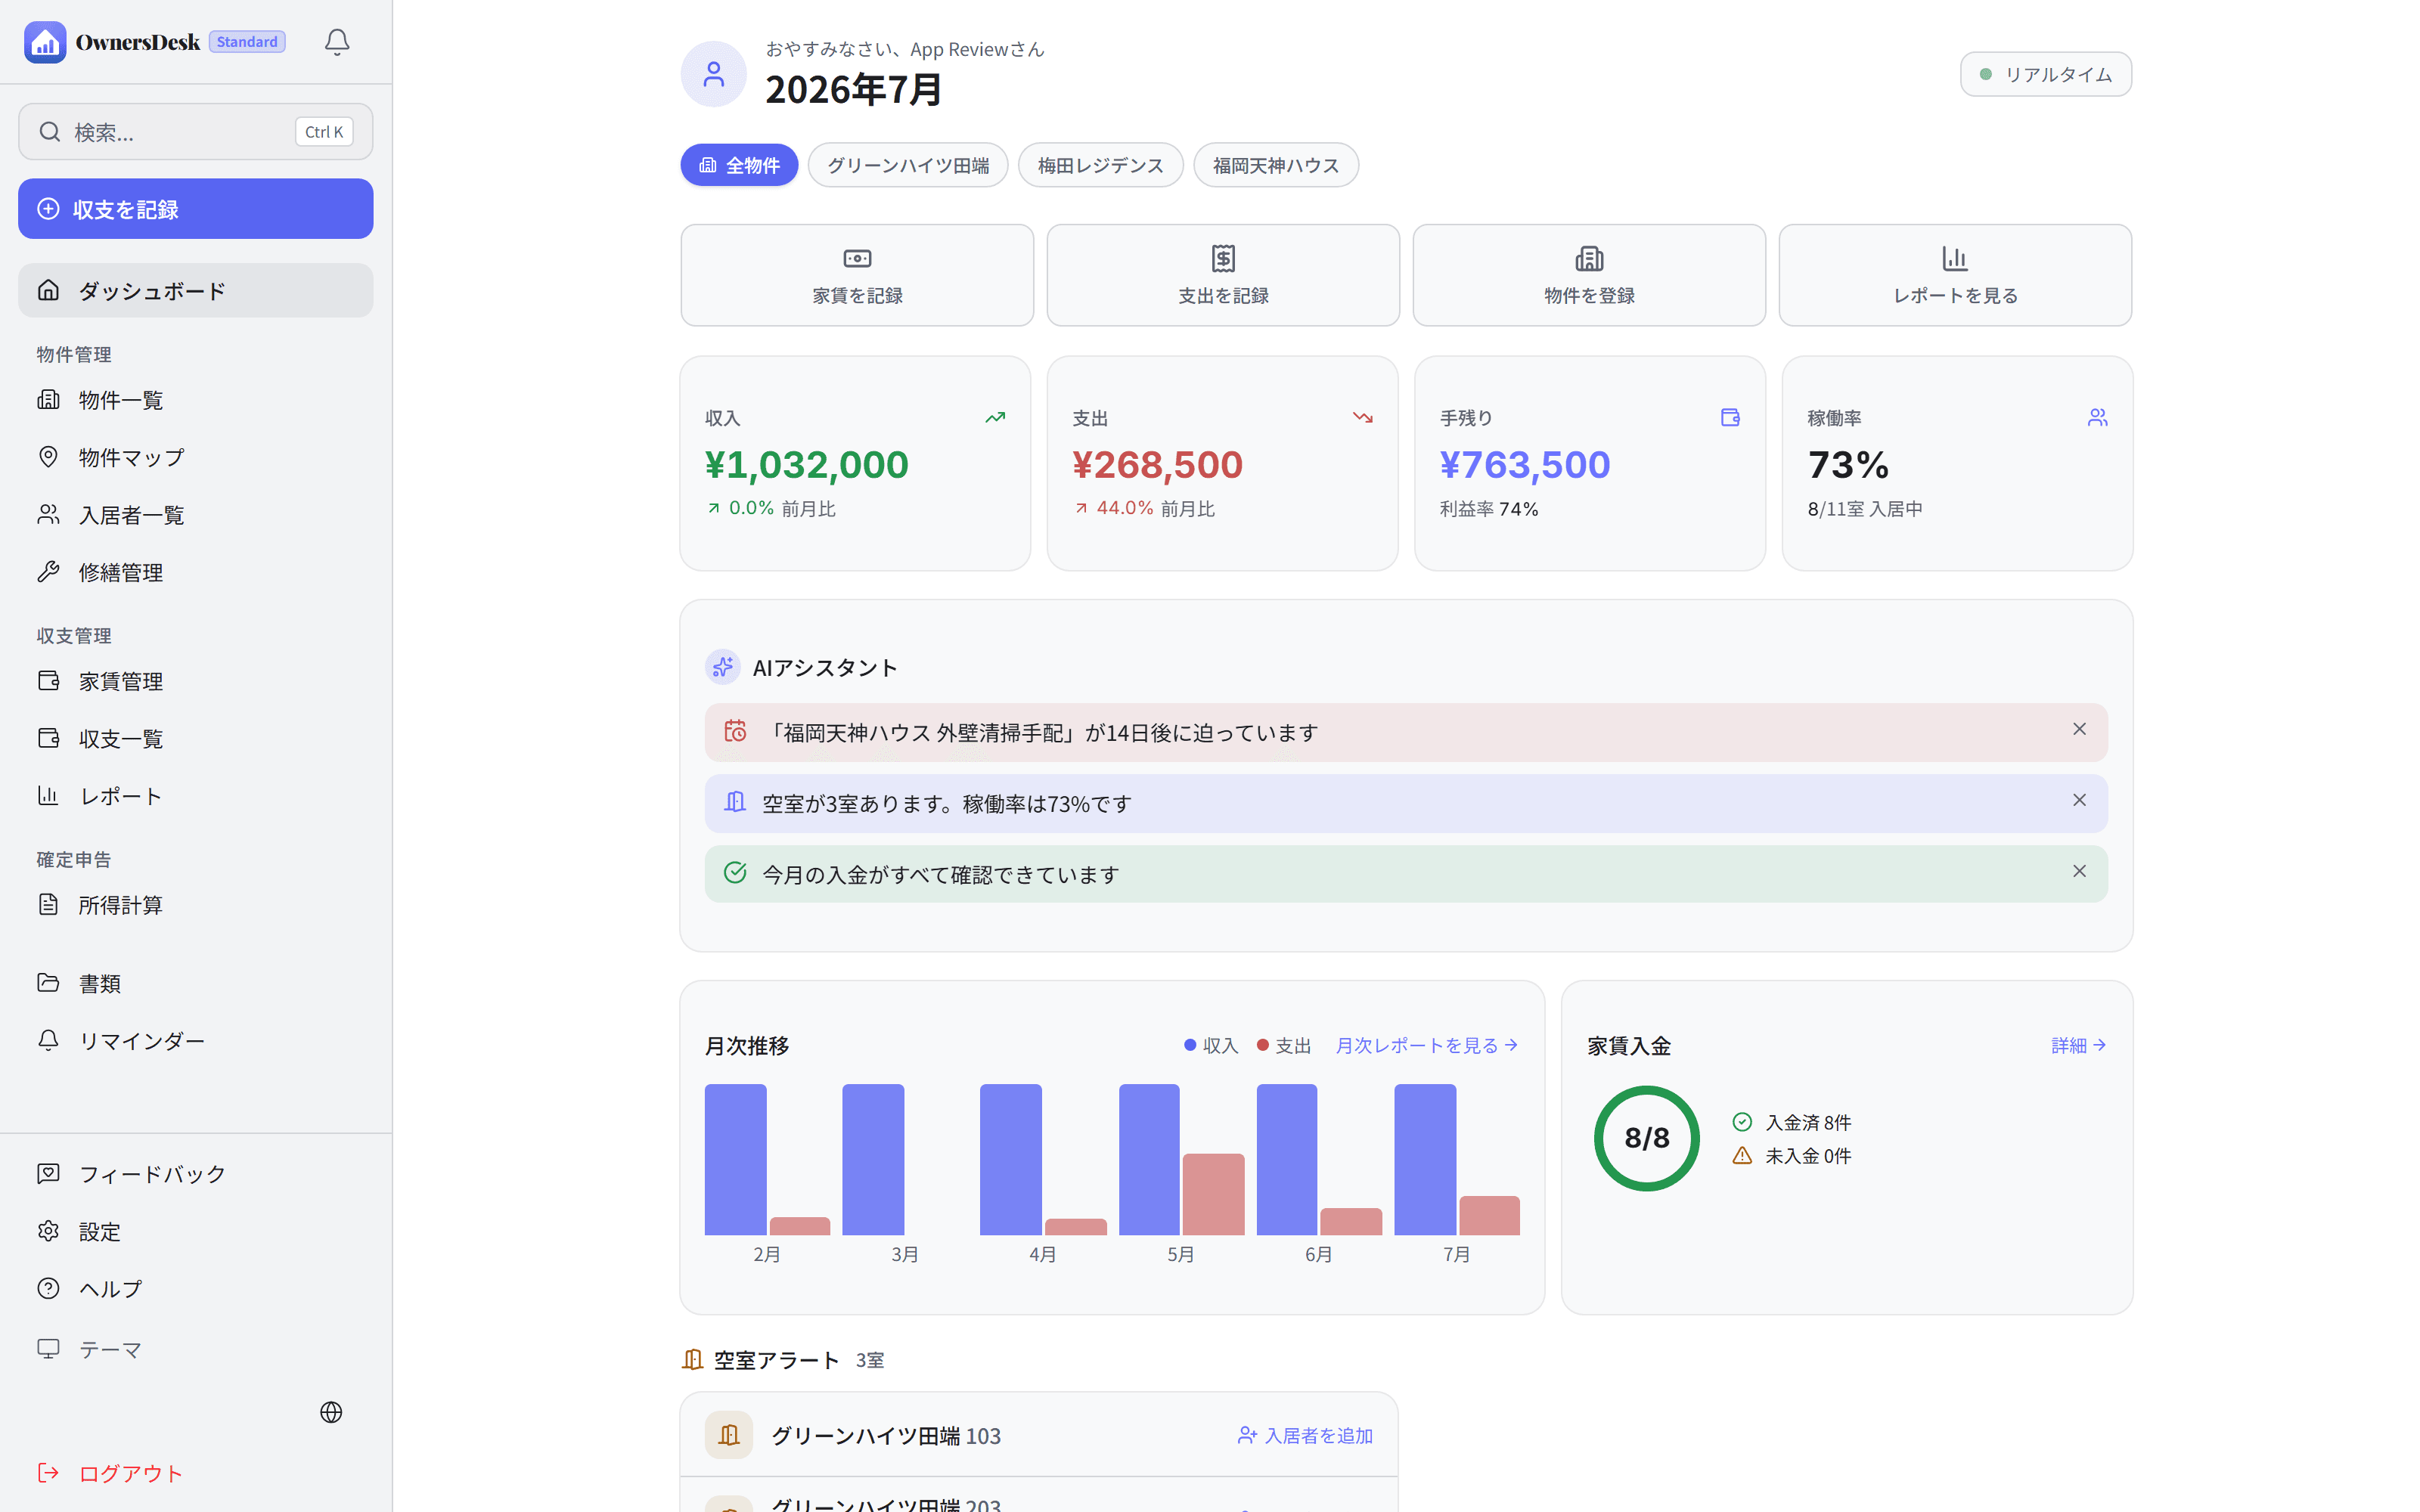Open ヘルプ in sidebar
This screenshot has height=1512, width=2420.
click(x=196, y=1289)
